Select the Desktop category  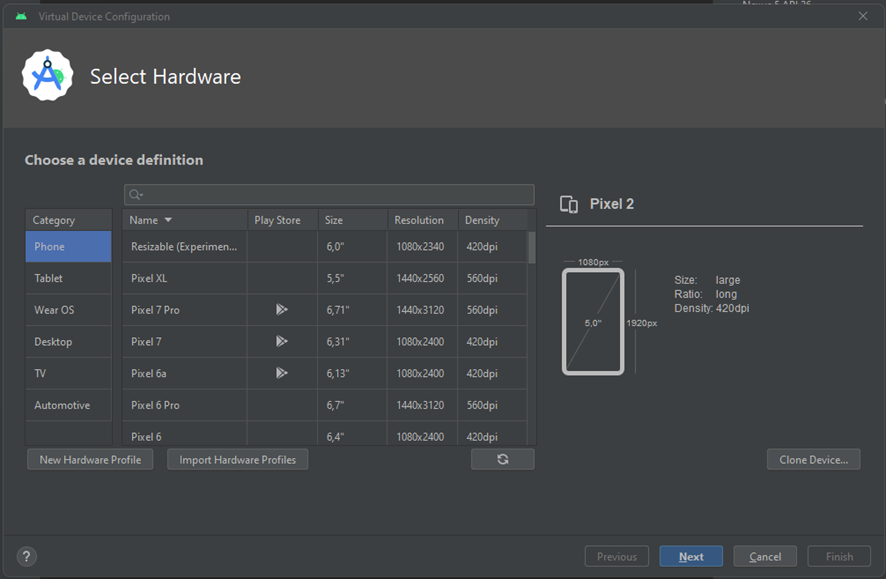(x=68, y=341)
